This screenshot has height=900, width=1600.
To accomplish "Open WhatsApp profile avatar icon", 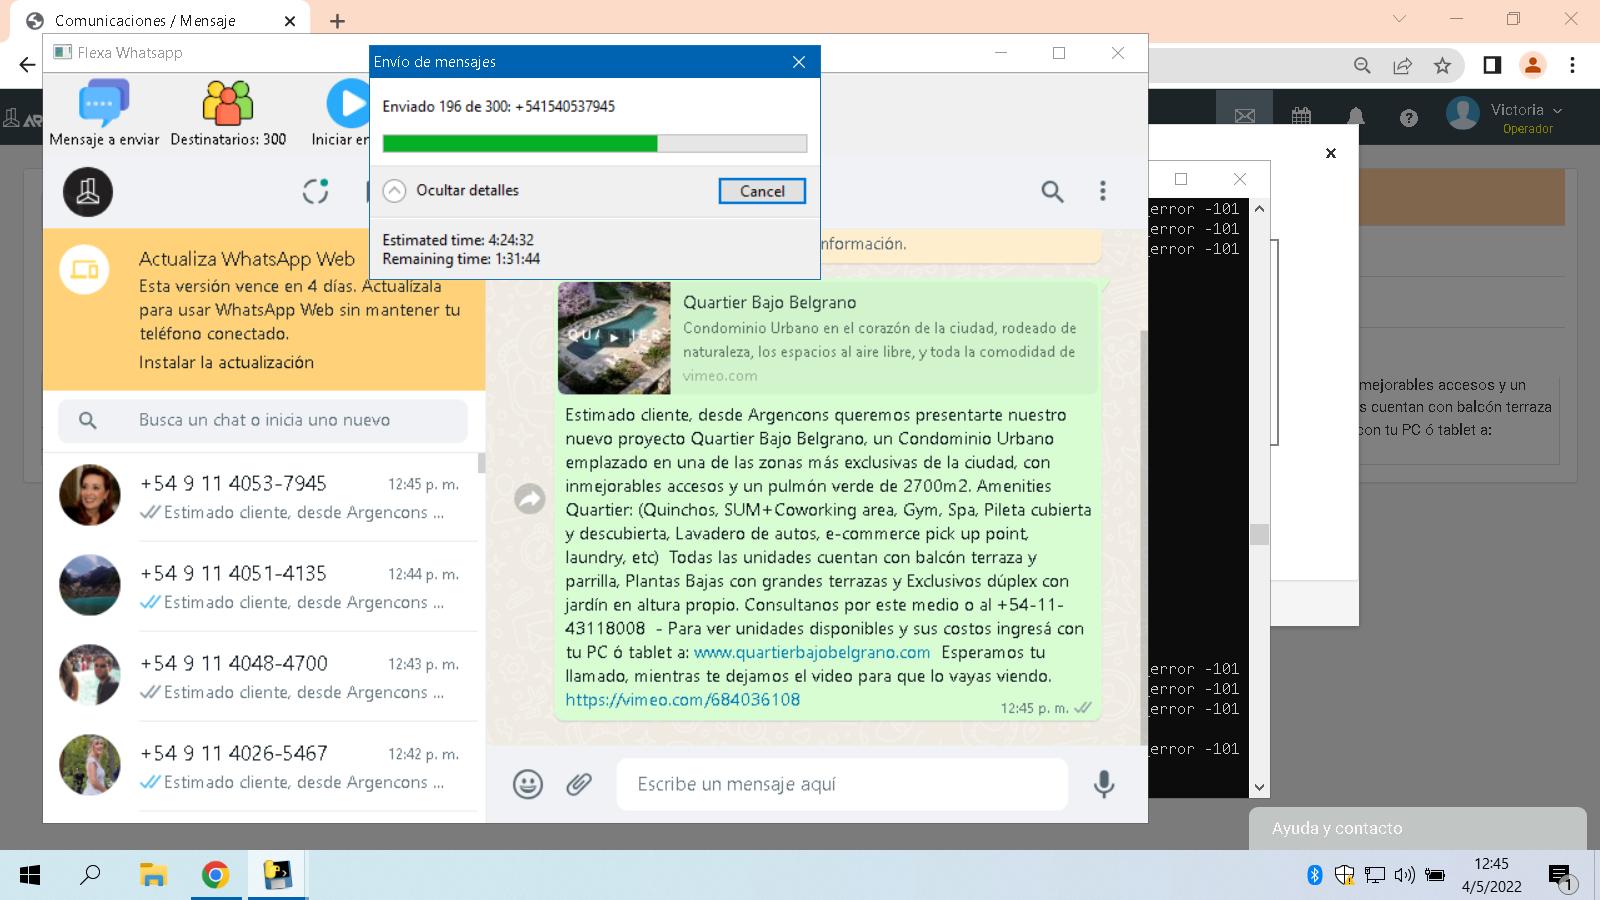I will pos(88,192).
